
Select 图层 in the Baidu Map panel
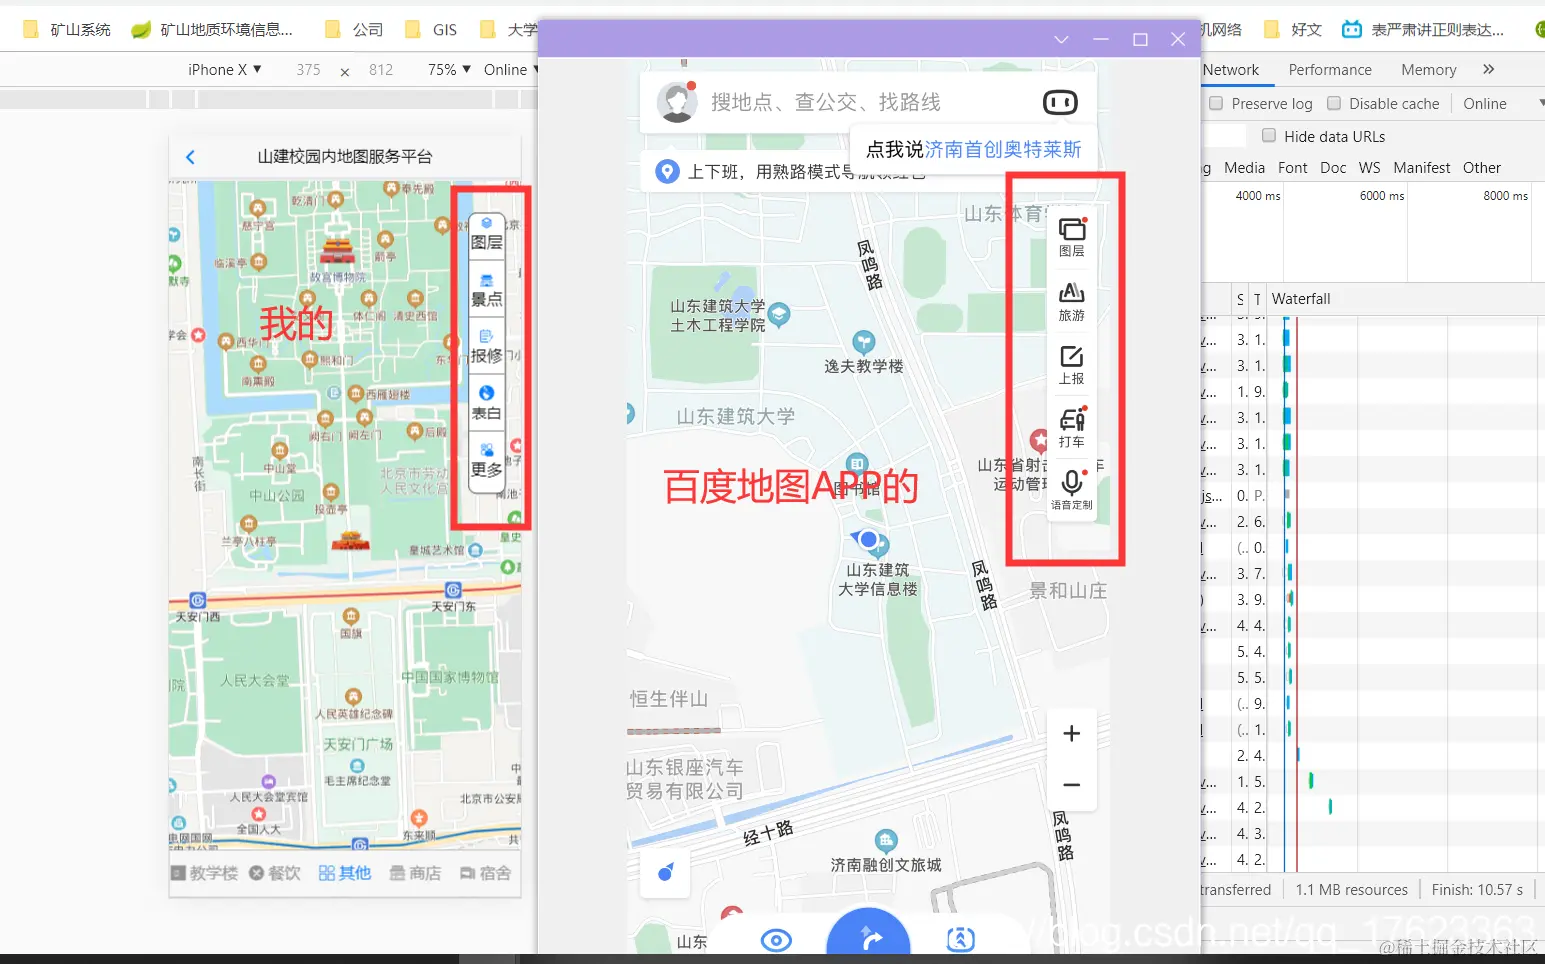pos(1071,237)
